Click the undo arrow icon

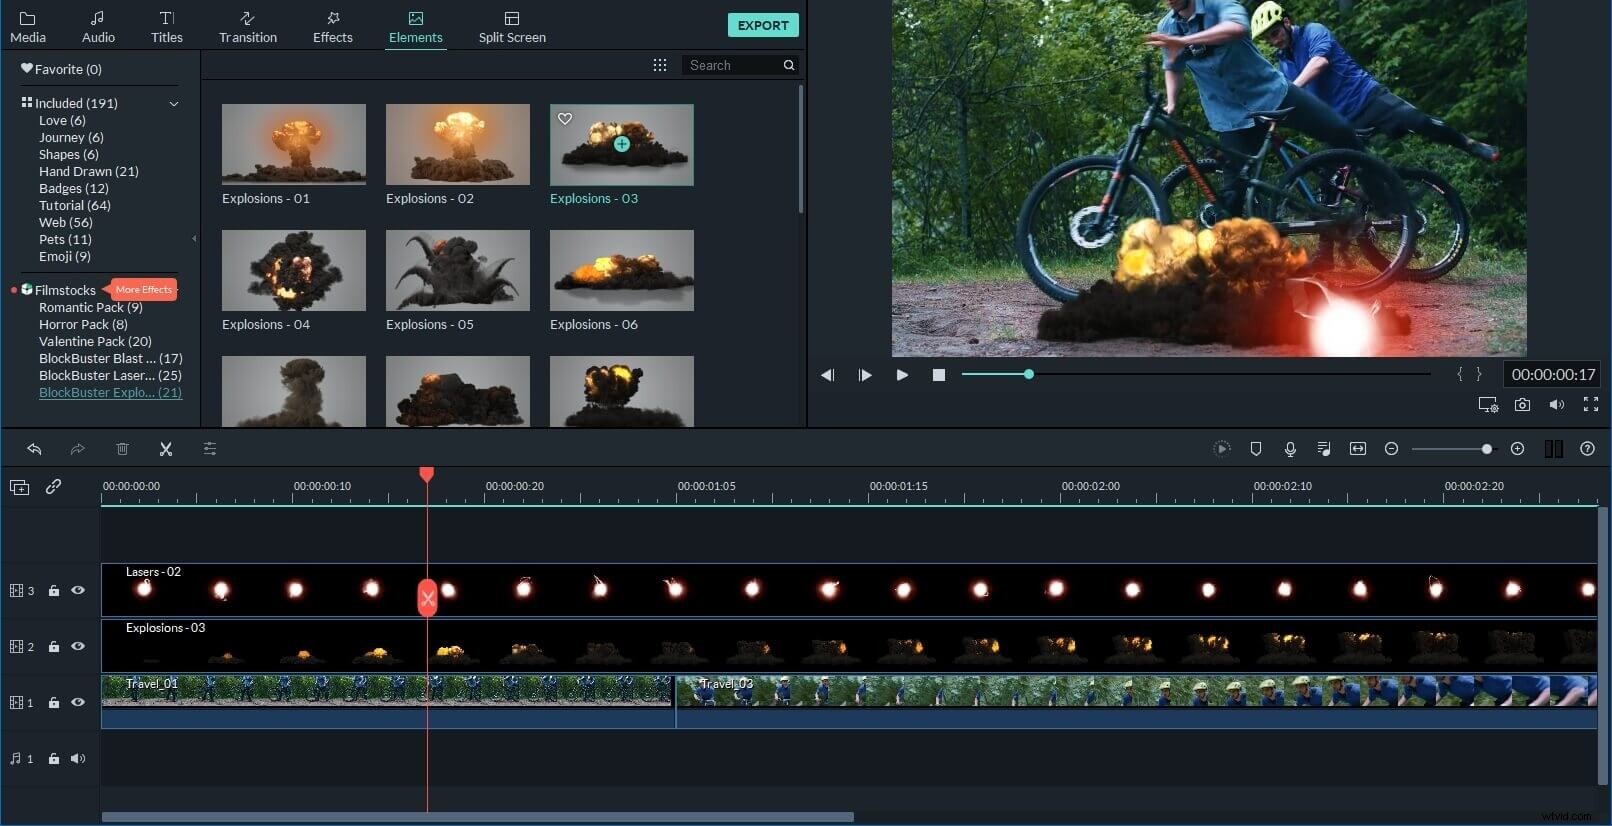[x=34, y=449]
